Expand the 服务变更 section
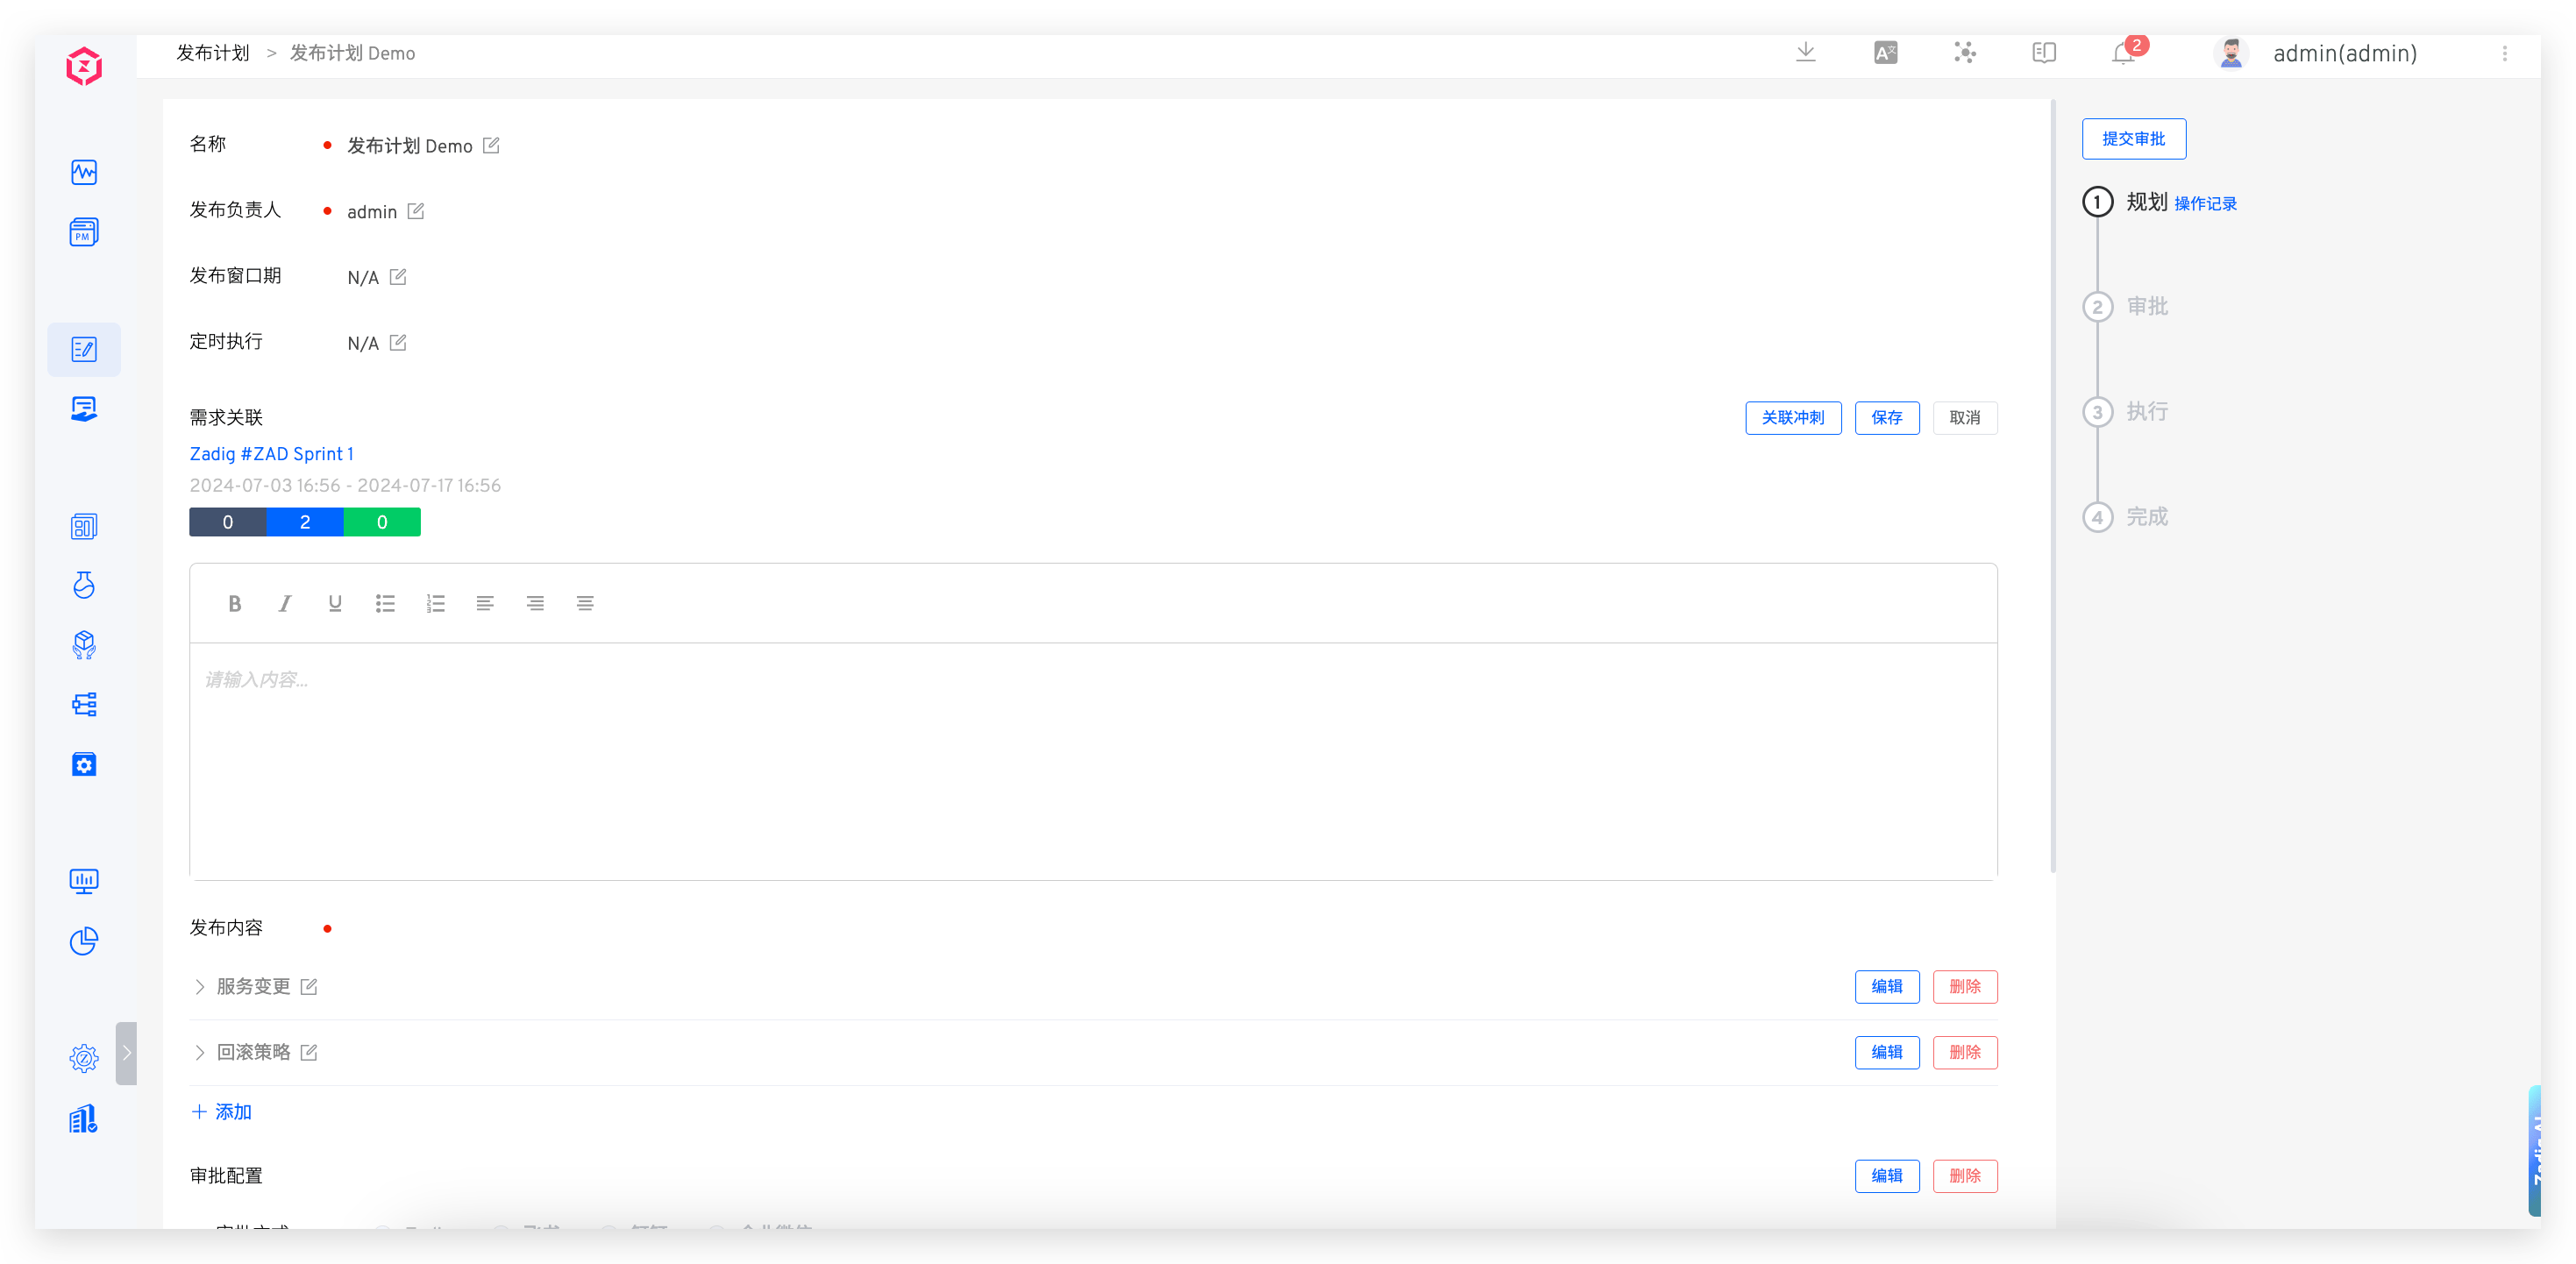 (199, 987)
